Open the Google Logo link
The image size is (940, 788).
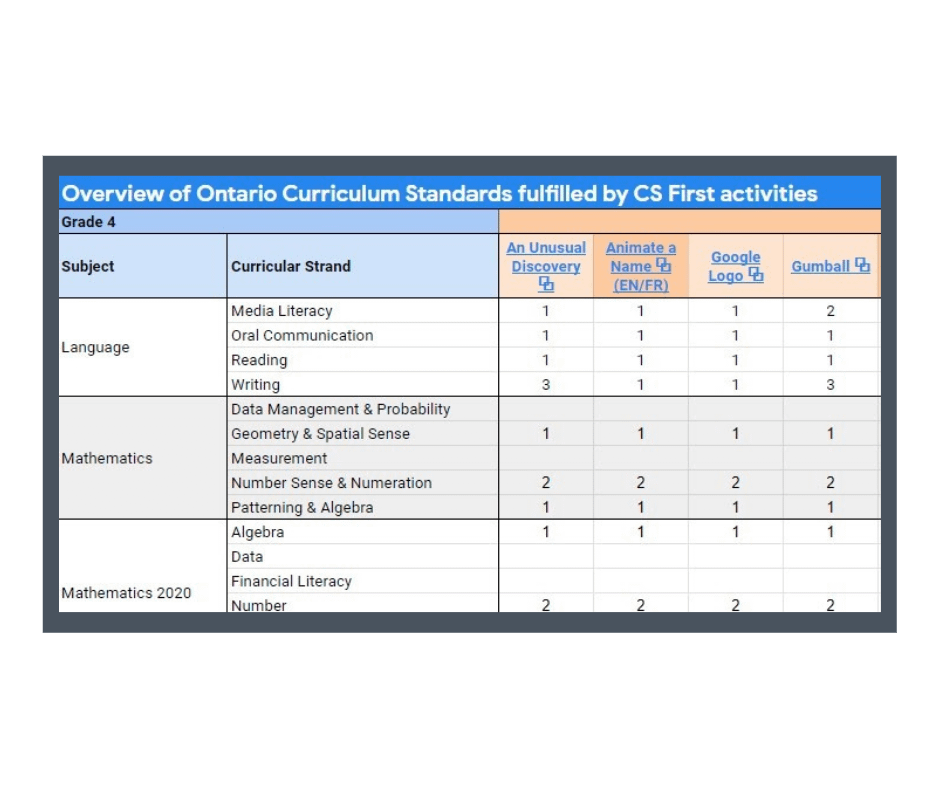[x=735, y=266]
